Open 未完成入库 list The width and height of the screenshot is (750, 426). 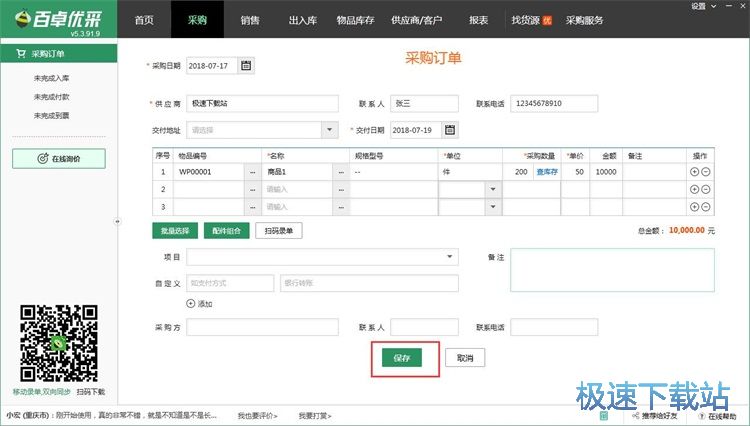52,78
